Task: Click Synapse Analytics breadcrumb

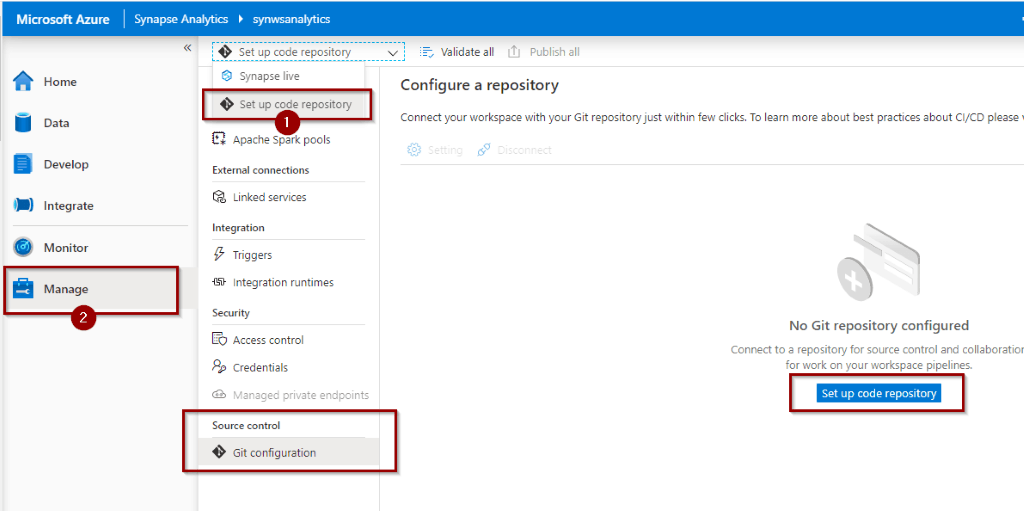Action: (x=181, y=19)
